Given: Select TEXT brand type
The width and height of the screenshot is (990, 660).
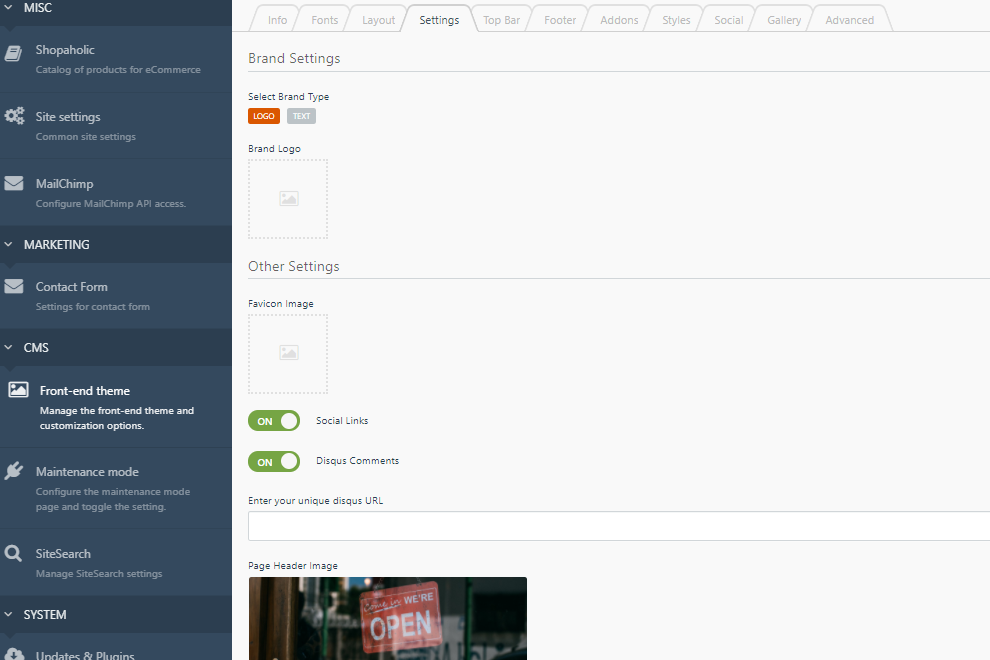Looking at the screenshot, I should [x=301, y=116].
